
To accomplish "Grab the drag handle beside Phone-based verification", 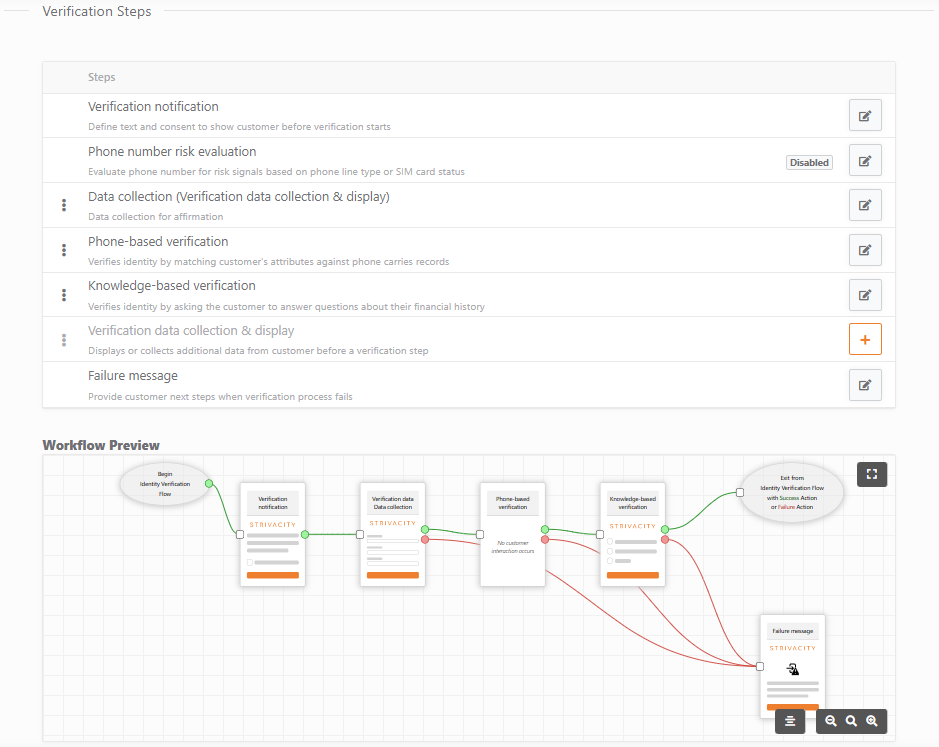I will tap(63, 249).
